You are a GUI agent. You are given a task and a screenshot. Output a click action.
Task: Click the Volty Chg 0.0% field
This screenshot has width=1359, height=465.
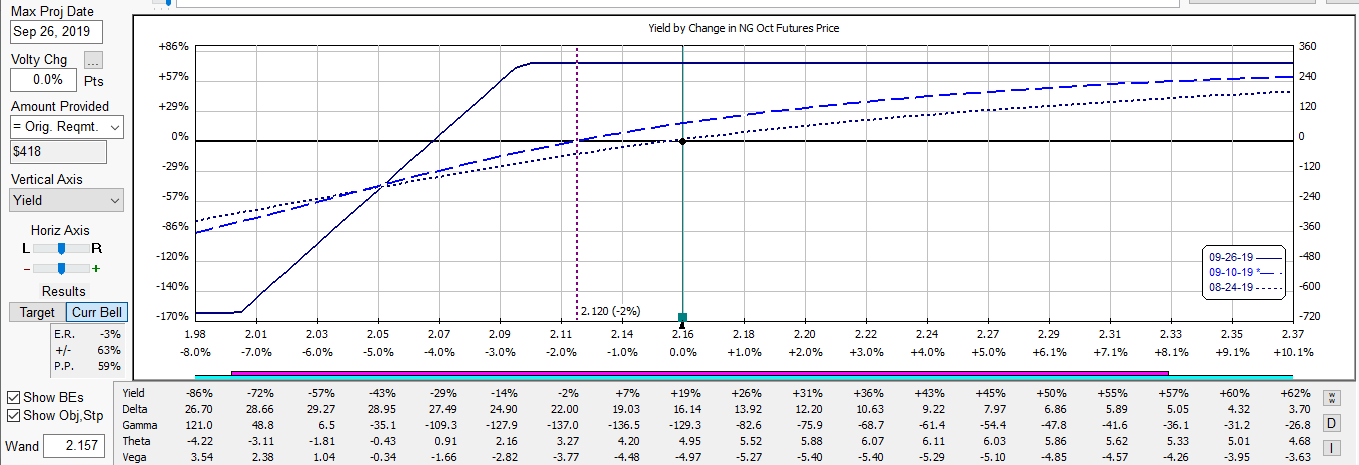(x=44, y=79)
